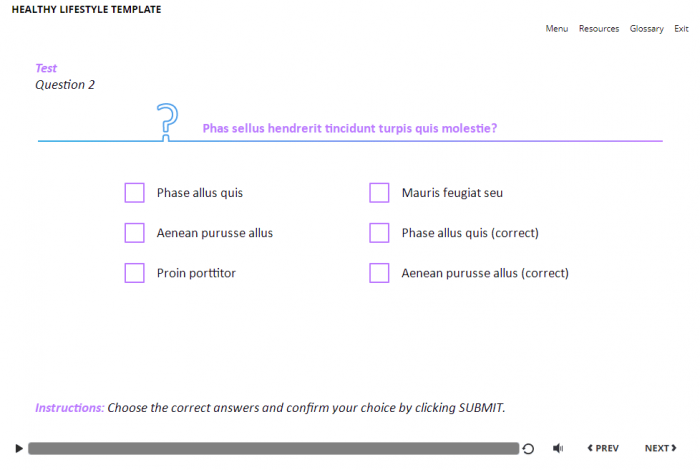The height and width of the screenshot is (470, 700).
Task: Go to previous slide with PREV
Action: tap(603, 449)
